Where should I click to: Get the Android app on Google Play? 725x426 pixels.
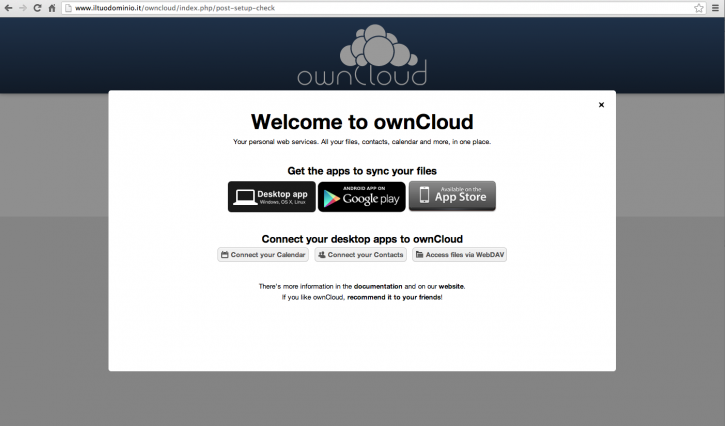(362, 197)
